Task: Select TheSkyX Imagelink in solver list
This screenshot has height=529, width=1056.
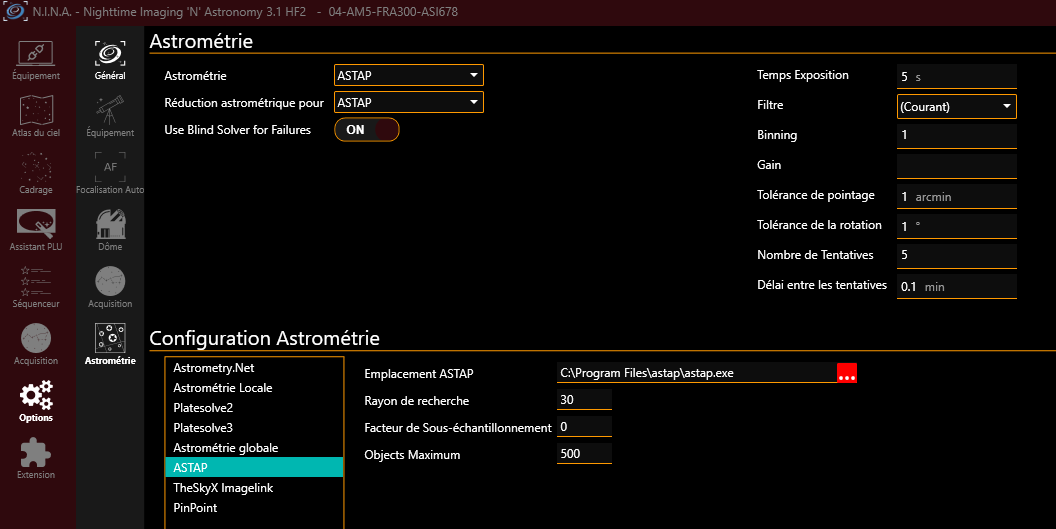Action: (x=255, y=487)
